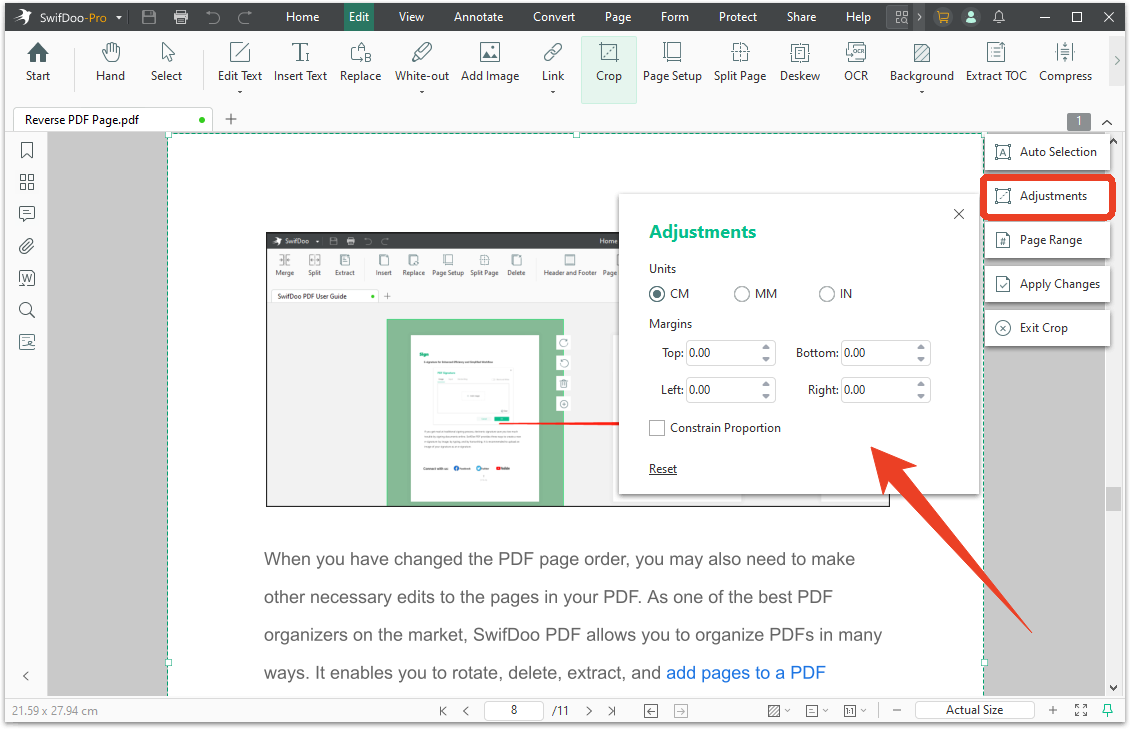Click the Split Page tool
The image size is (1130, 729).
click(x=740, y=62)
